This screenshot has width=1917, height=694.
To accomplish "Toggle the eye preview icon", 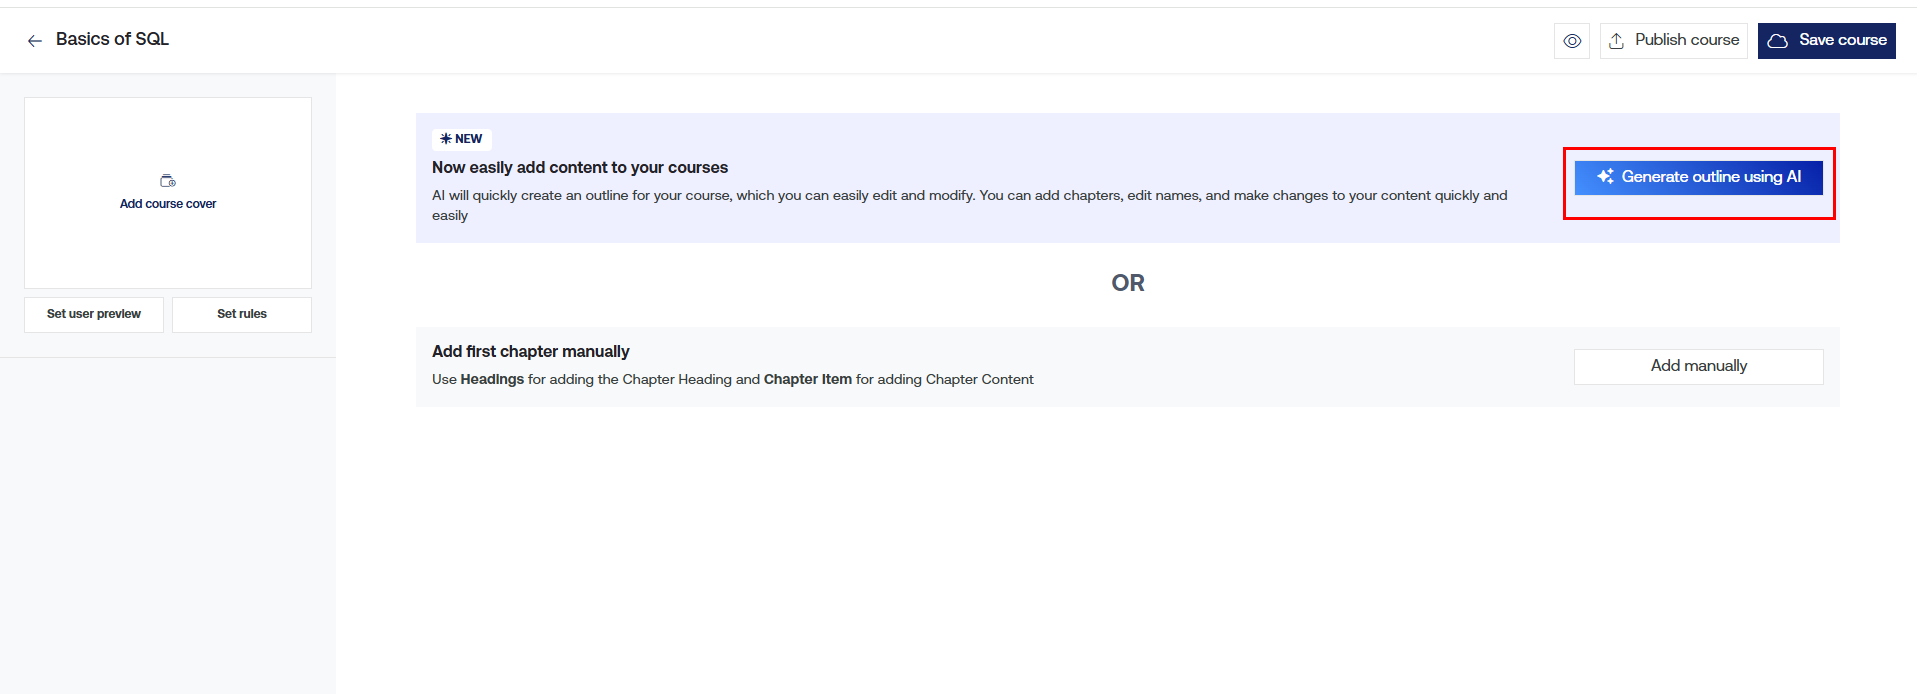I will (1572, 41).
